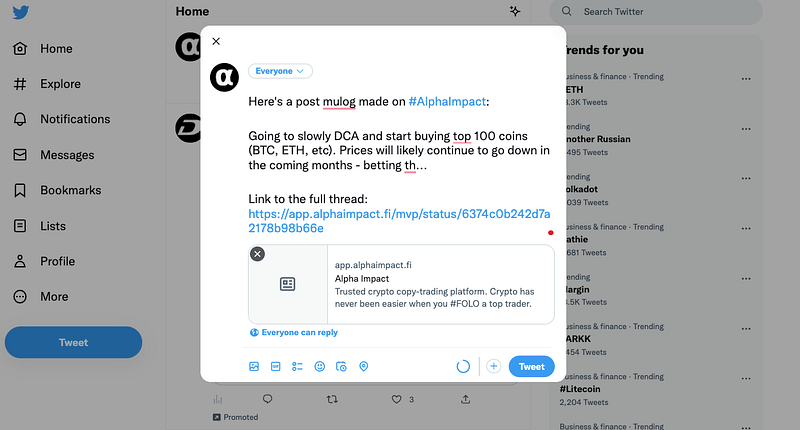Tag a location on tweet

pos(363,367)
